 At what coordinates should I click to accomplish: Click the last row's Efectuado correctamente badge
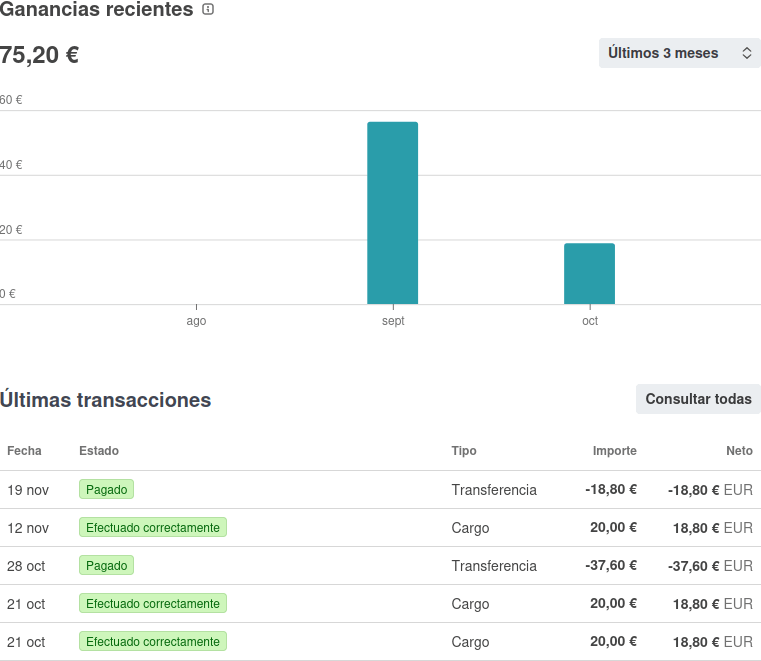point(153,641)
